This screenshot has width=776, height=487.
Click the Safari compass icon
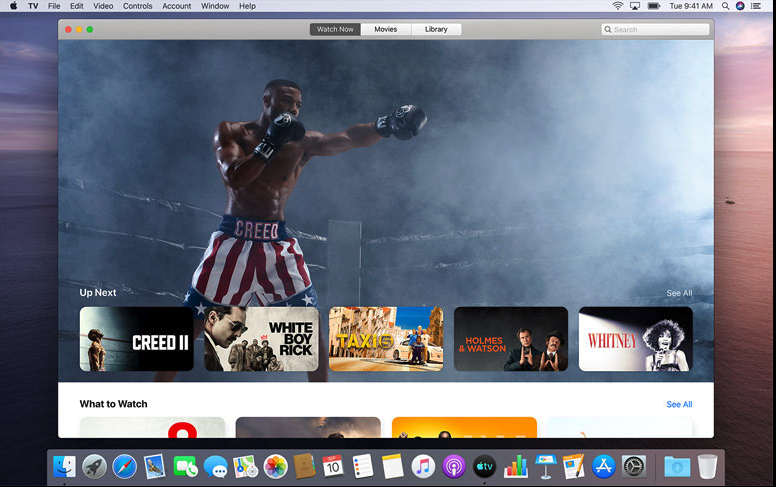(x=124, y=466)
